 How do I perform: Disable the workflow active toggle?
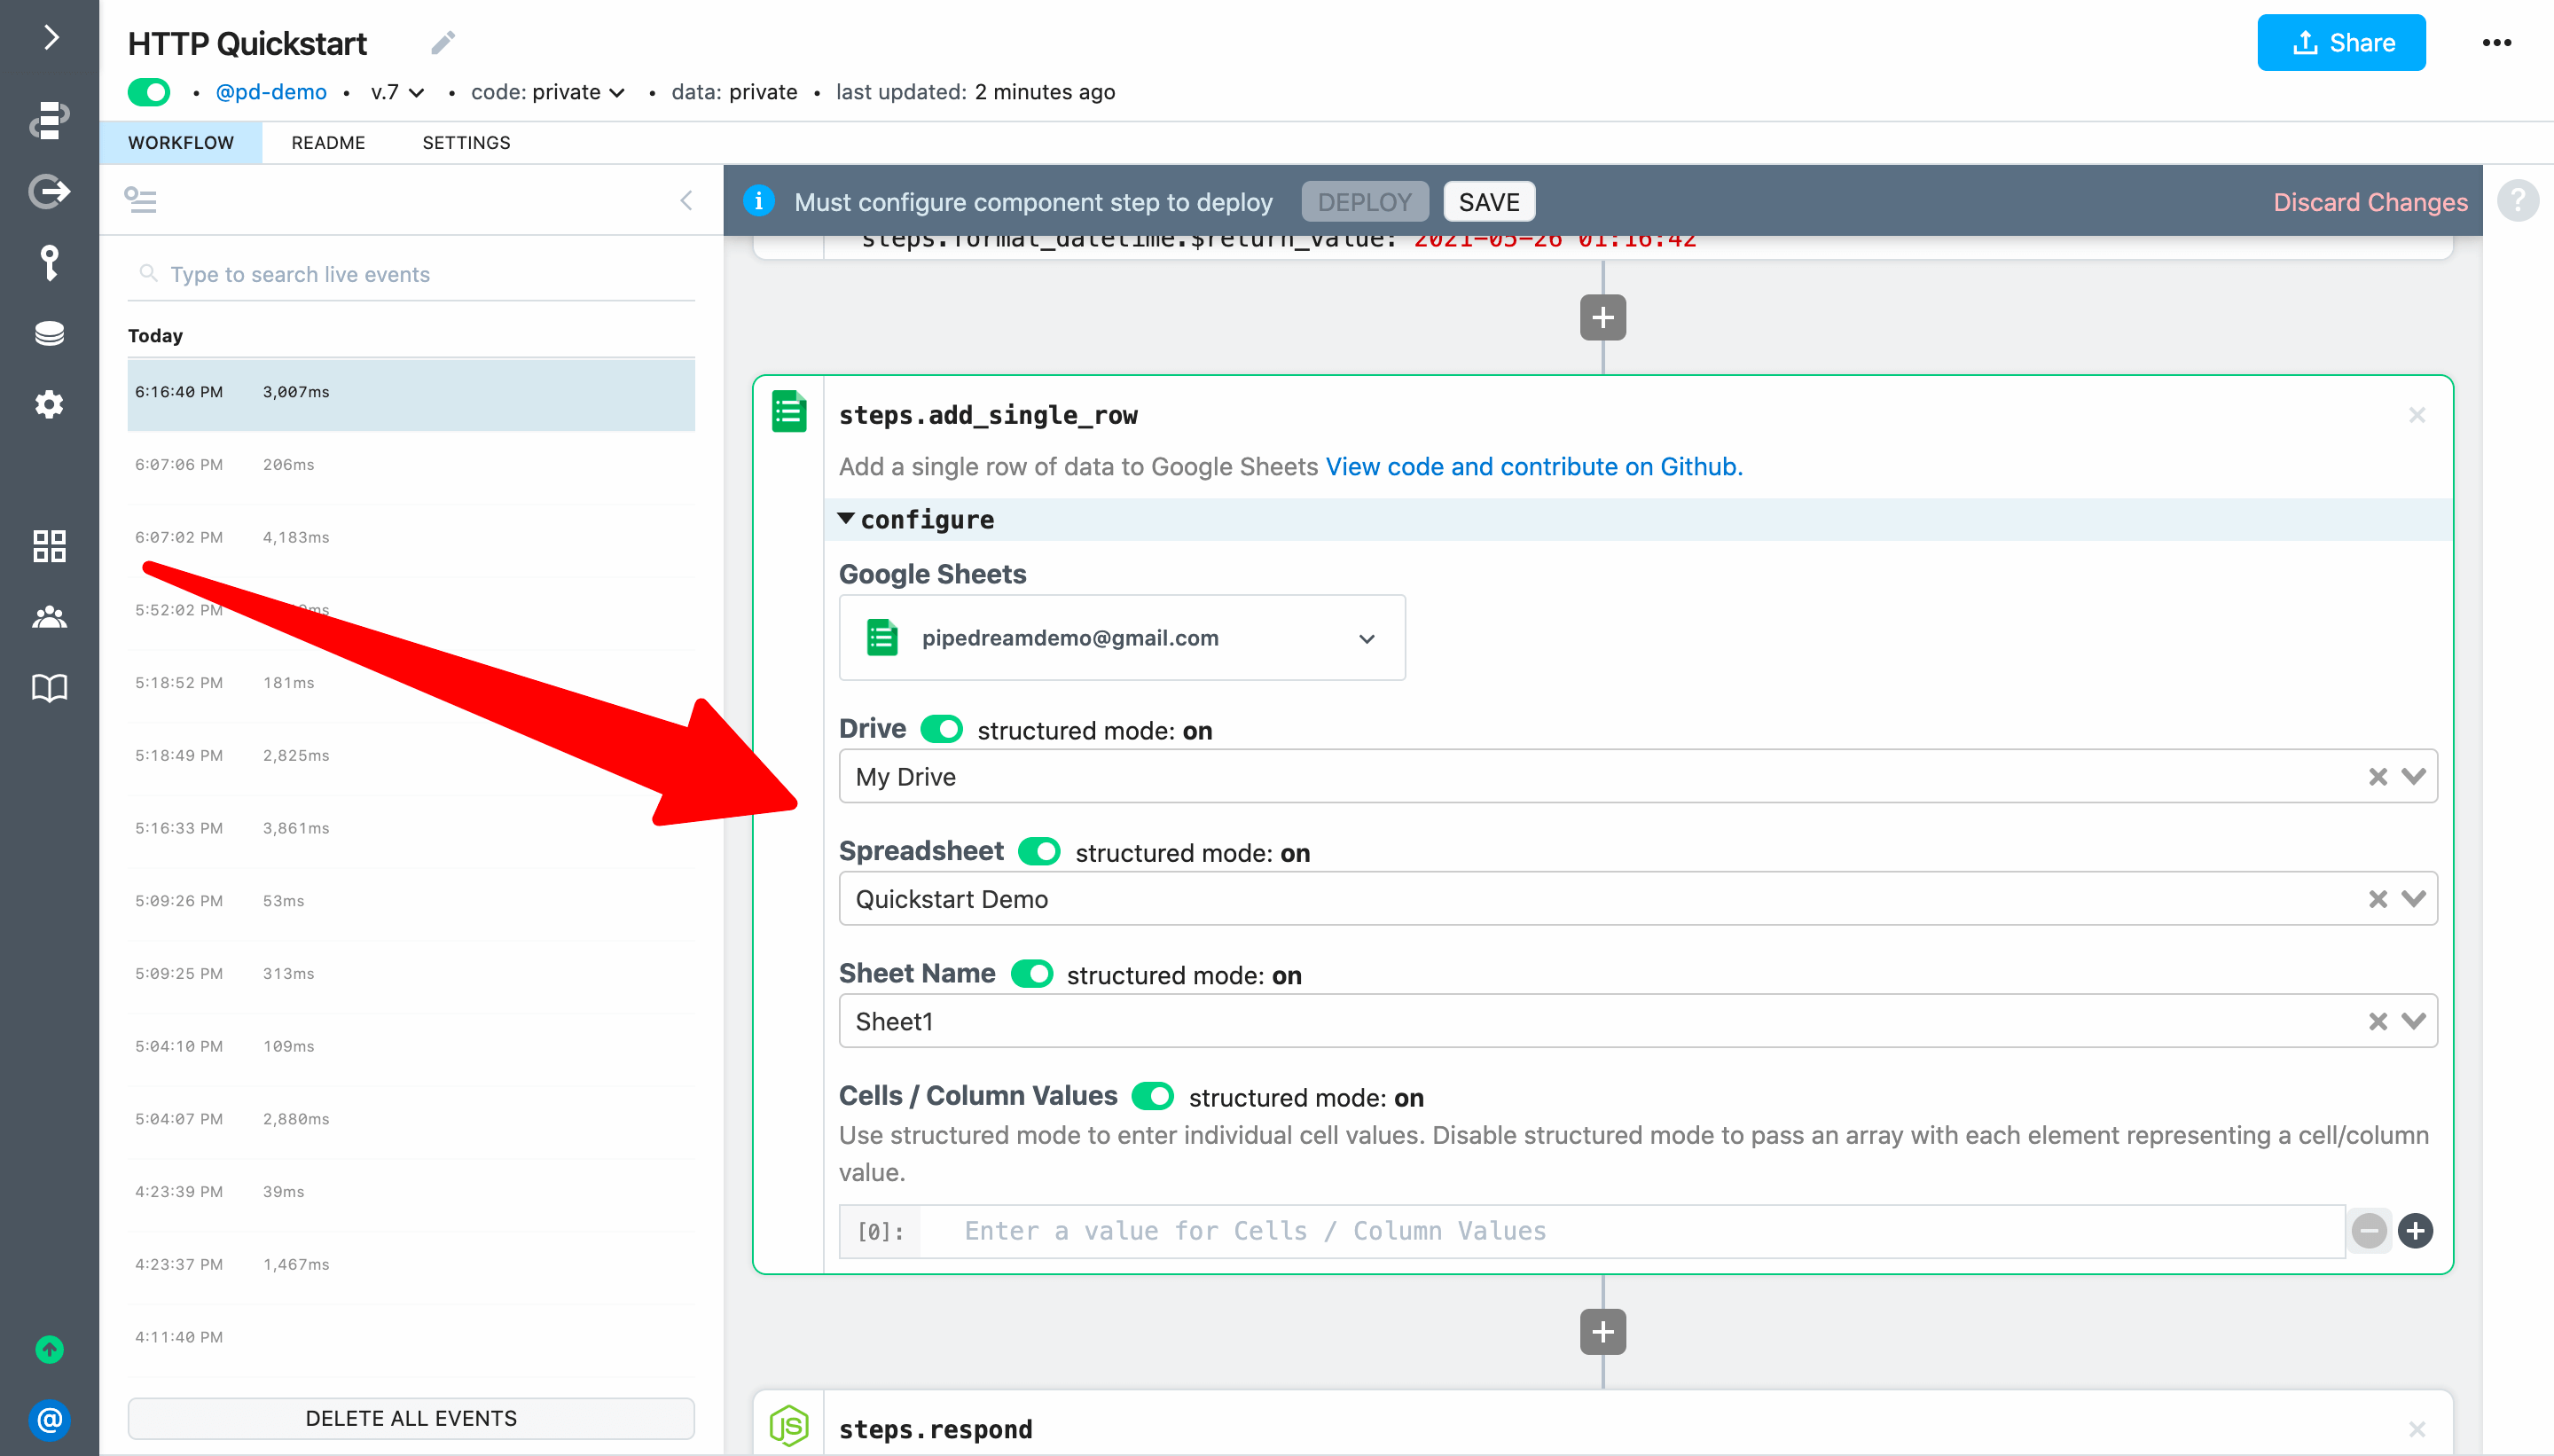(149, 92)
